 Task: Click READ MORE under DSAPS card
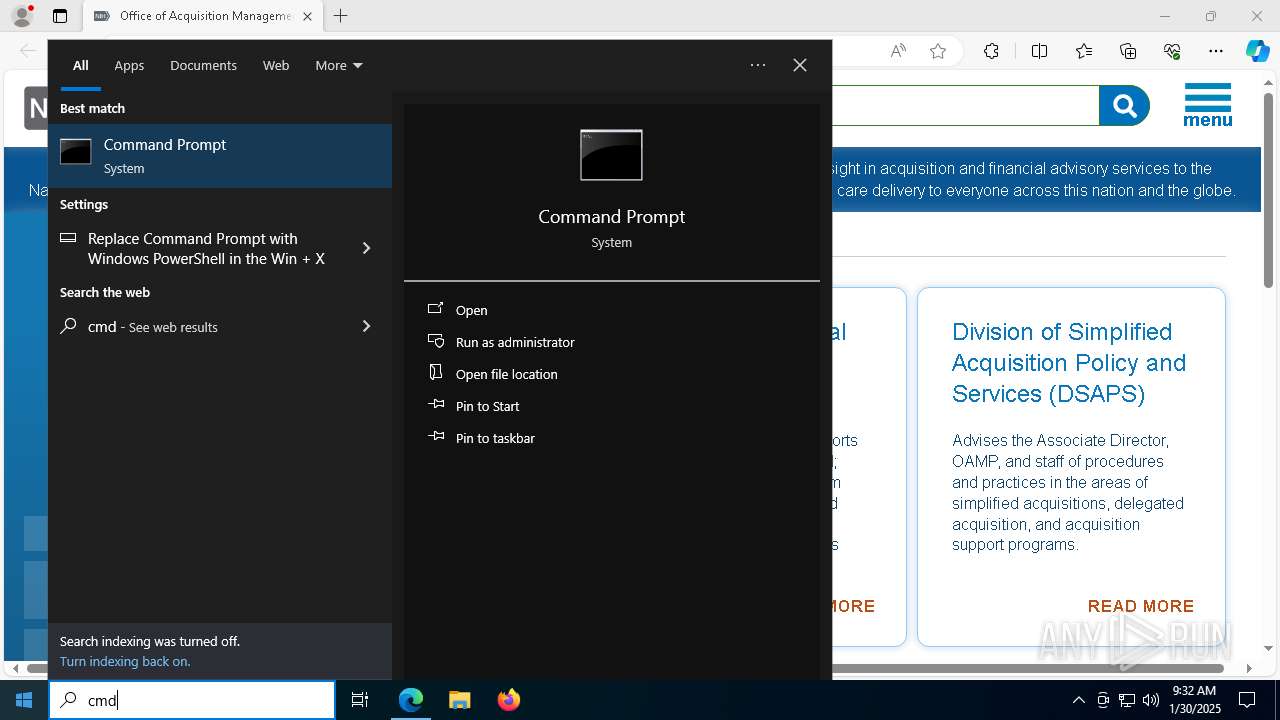[1141, 606]
